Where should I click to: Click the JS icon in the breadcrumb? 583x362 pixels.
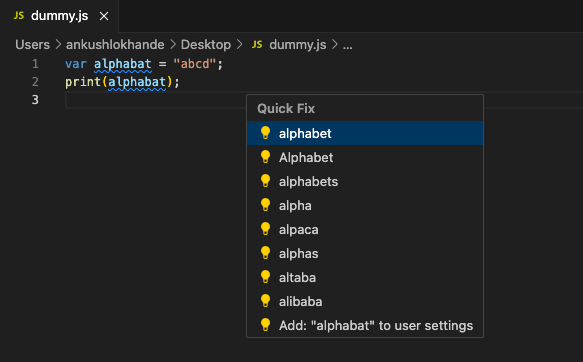(x=257, y=45)
